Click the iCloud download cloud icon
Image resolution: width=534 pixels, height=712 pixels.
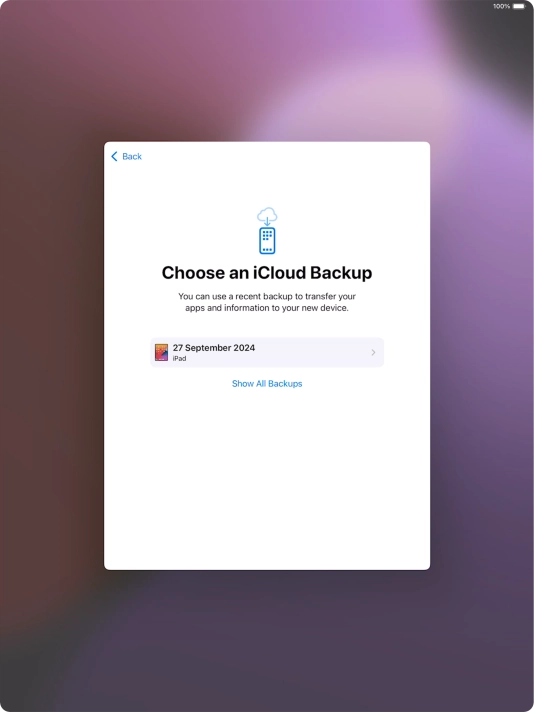(x=267, y=214)
